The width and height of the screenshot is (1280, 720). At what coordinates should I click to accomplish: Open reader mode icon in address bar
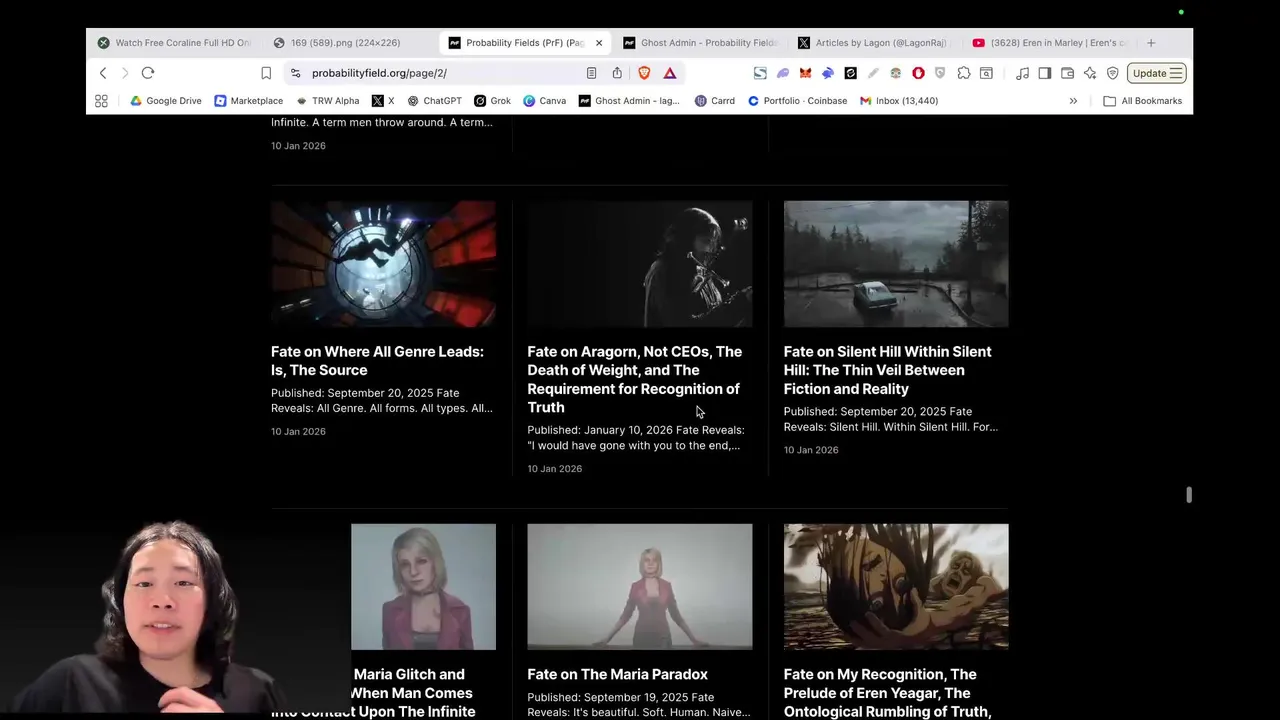[x=591, y=73]
